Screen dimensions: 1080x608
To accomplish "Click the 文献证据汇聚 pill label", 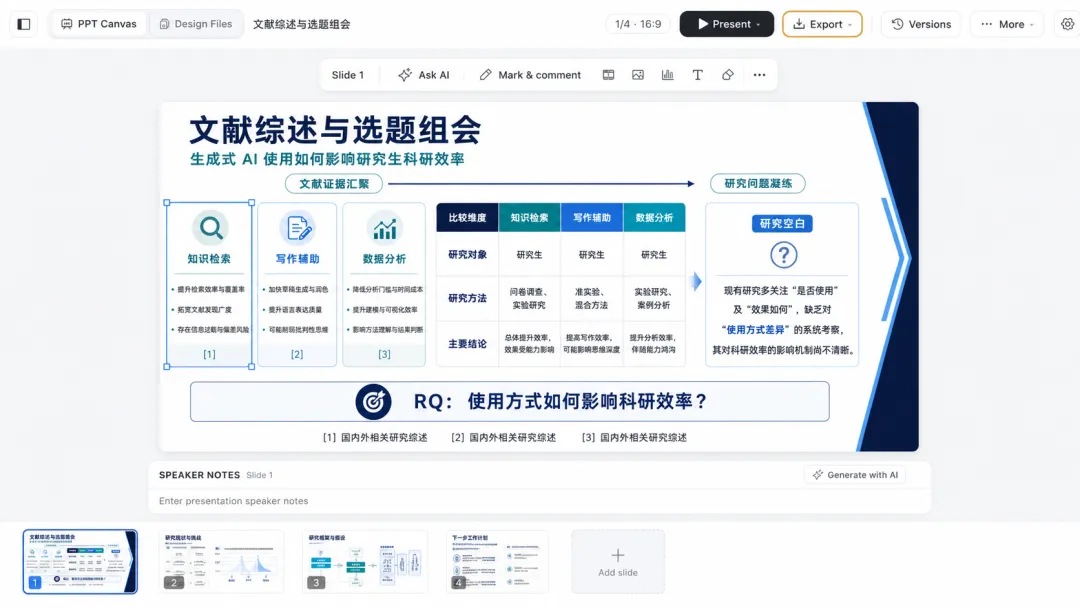I will 334,184.
